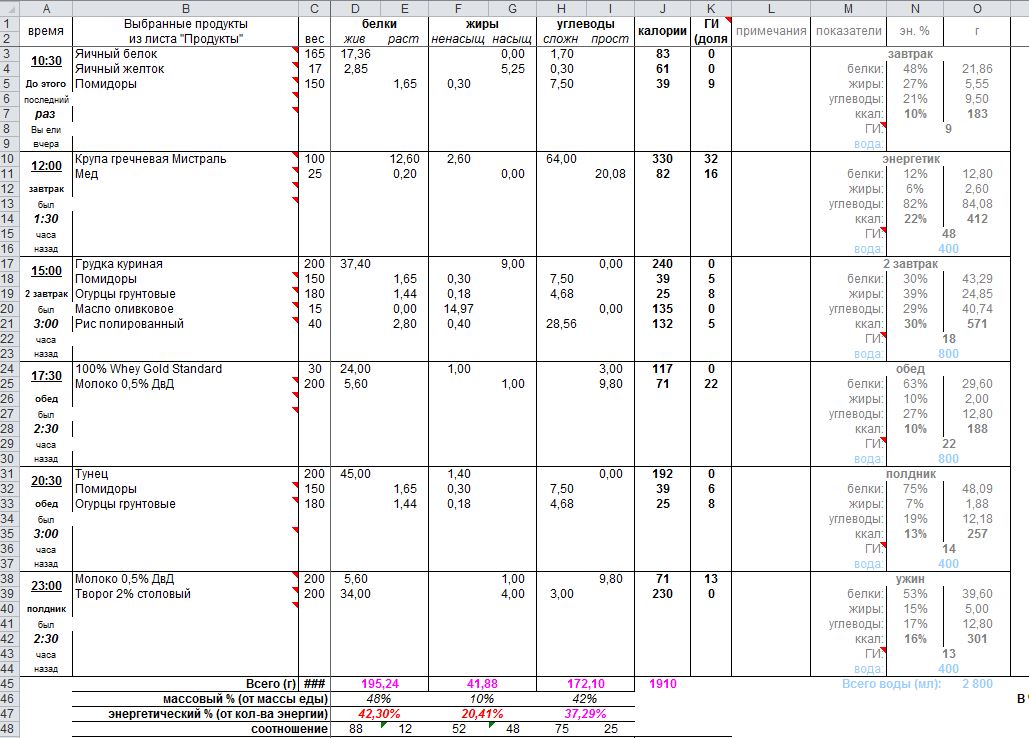Click the carbs total '172,10'
The height and width of the screenshot is (738, 1029).
(x=585, y=684)
